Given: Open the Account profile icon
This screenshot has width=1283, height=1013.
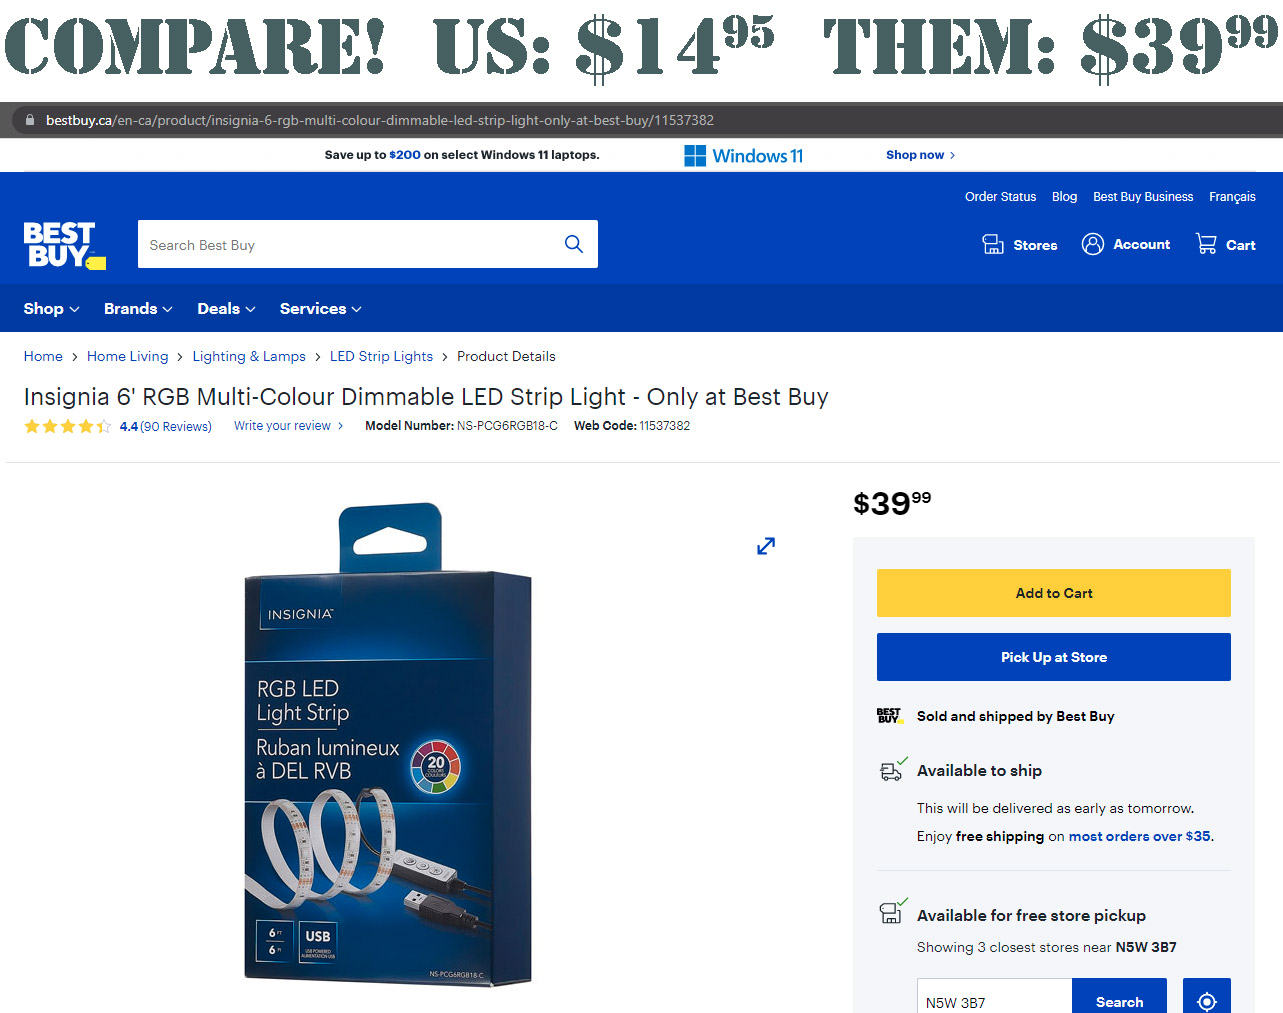Looking at the screenshot, I should (x=1093, y=244).
